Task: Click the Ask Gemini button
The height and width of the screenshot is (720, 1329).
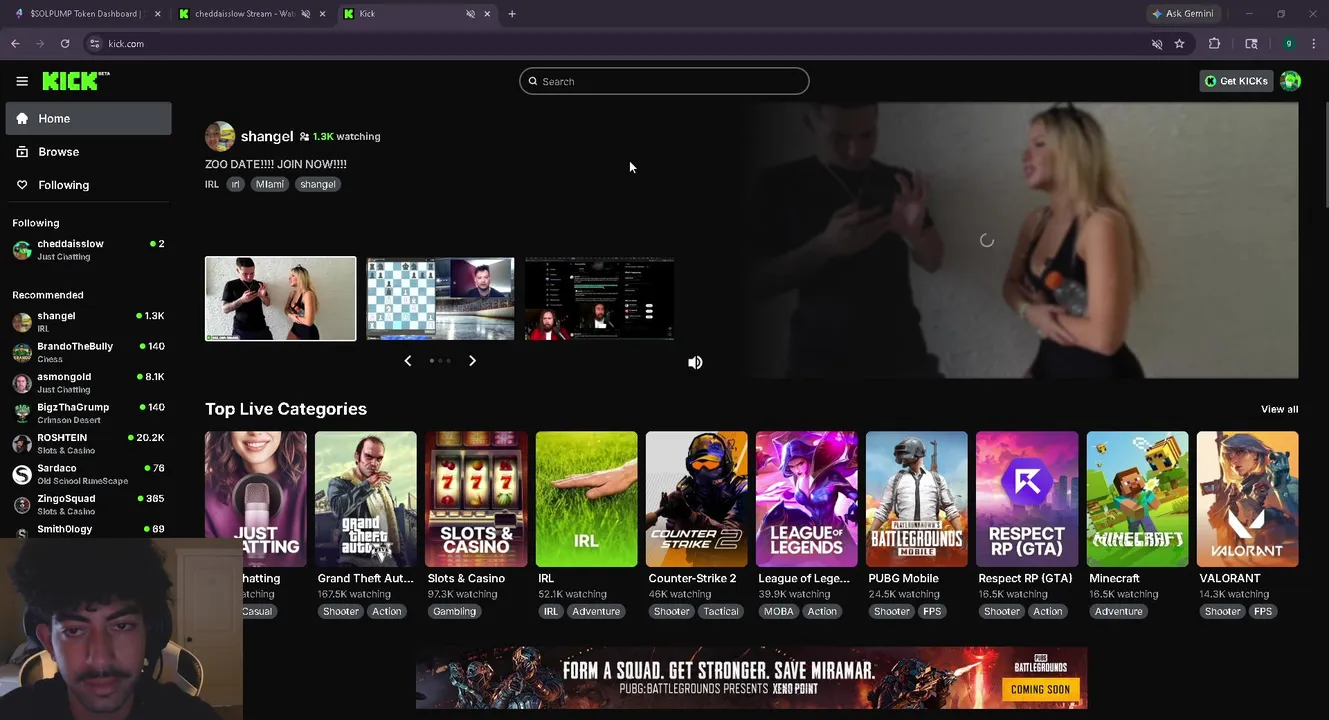Action: [1183, 14]
